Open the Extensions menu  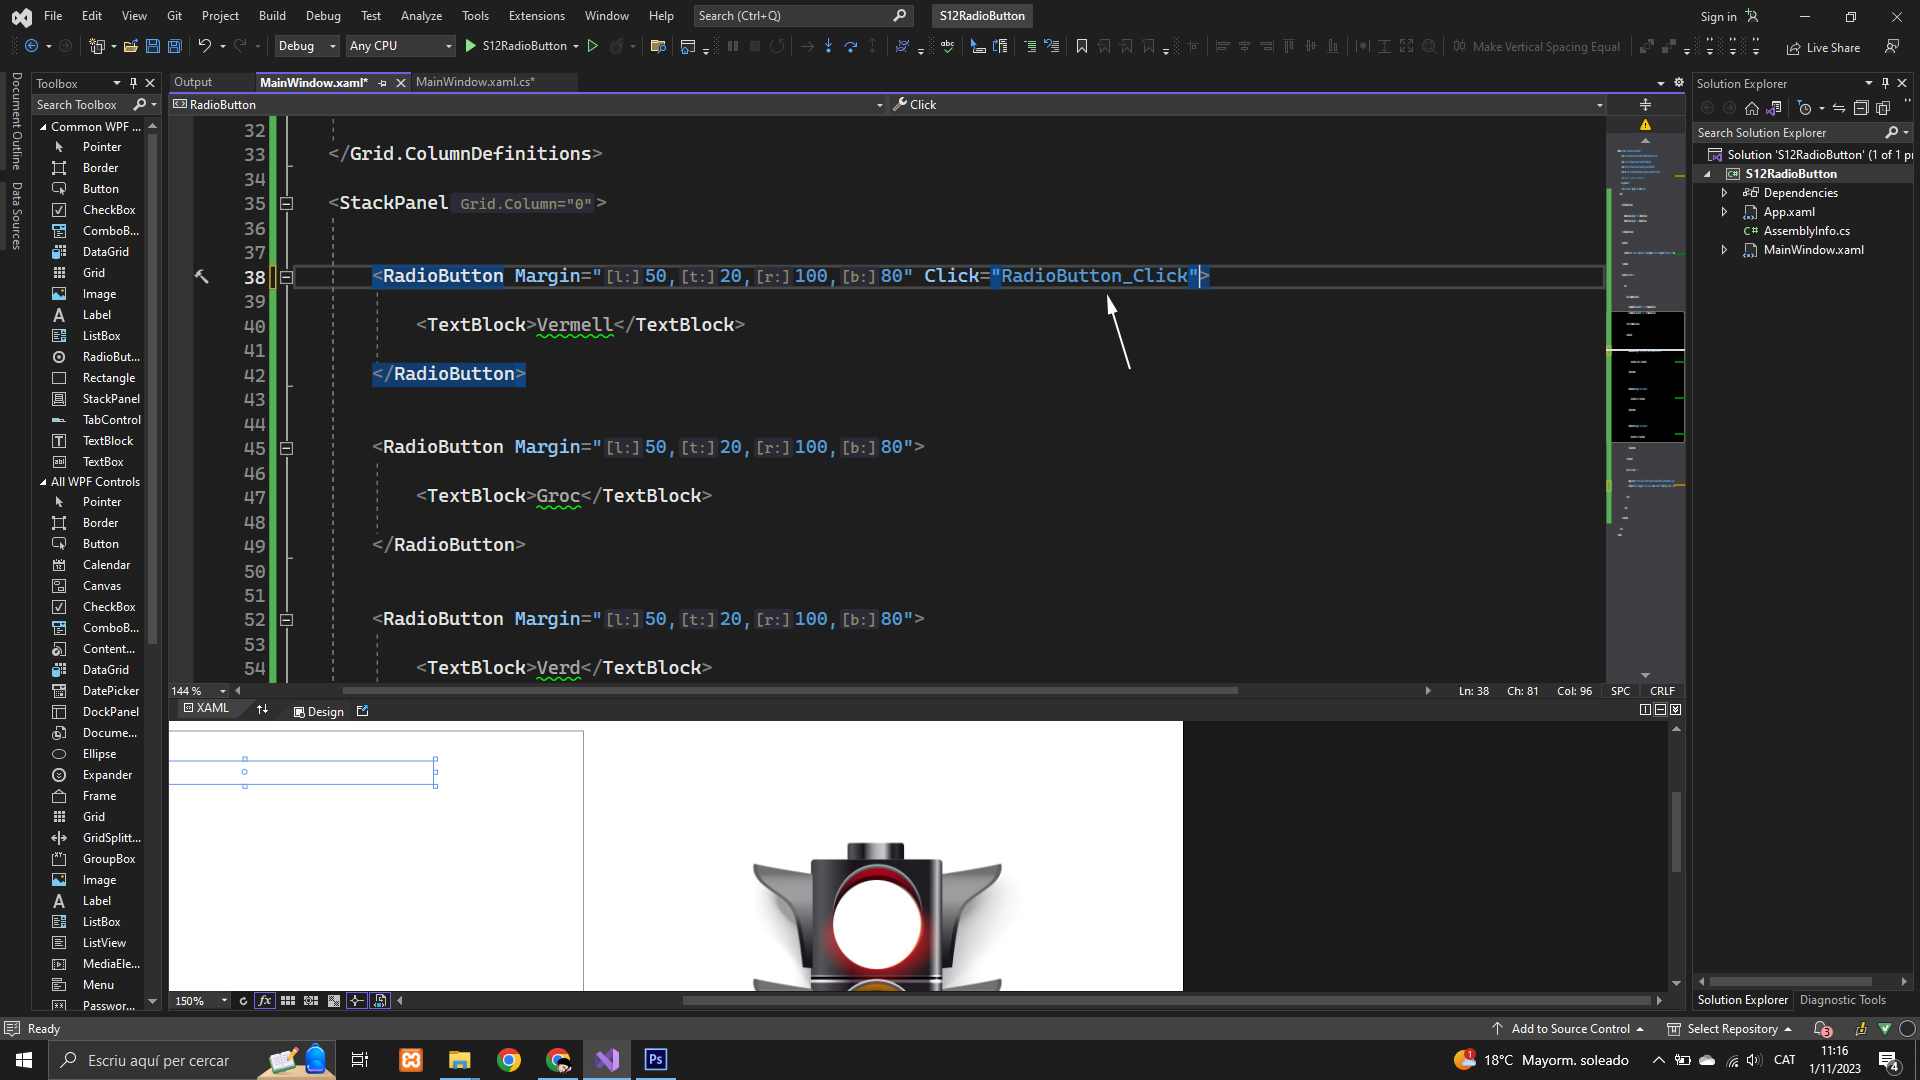point(536,16)
